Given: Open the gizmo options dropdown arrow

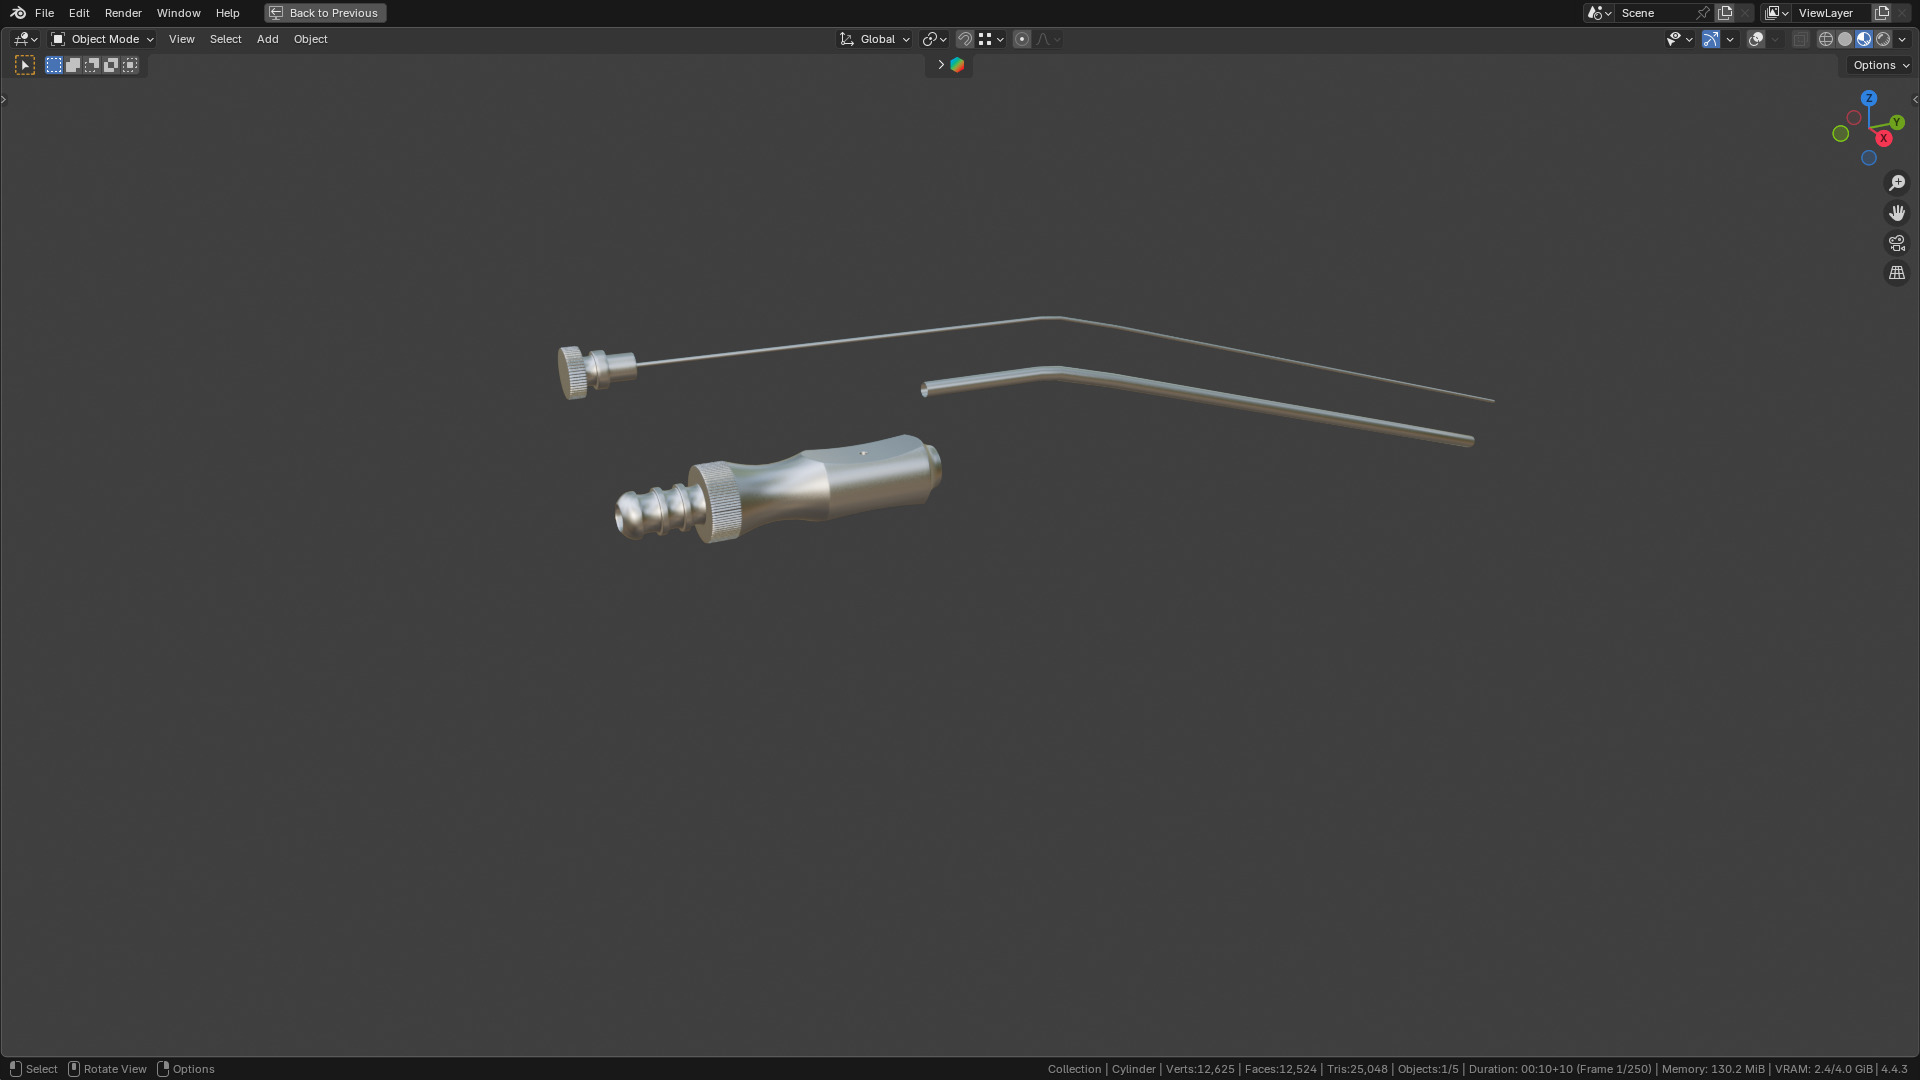Looking at the screenshot, I should coord(1730,39).
